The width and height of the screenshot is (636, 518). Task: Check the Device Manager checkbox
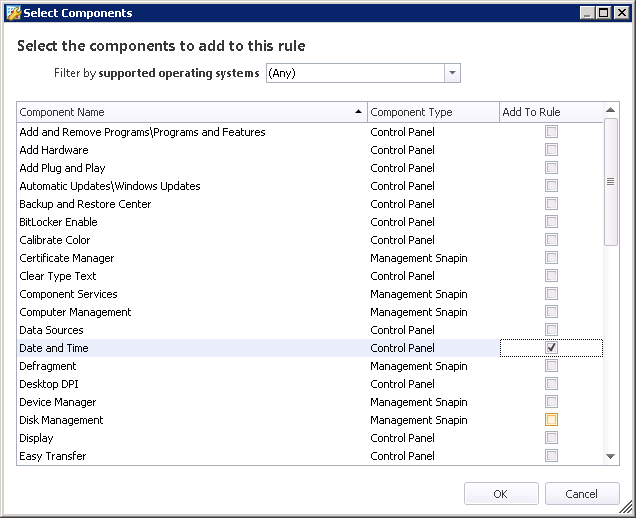[x=551, y=402]
